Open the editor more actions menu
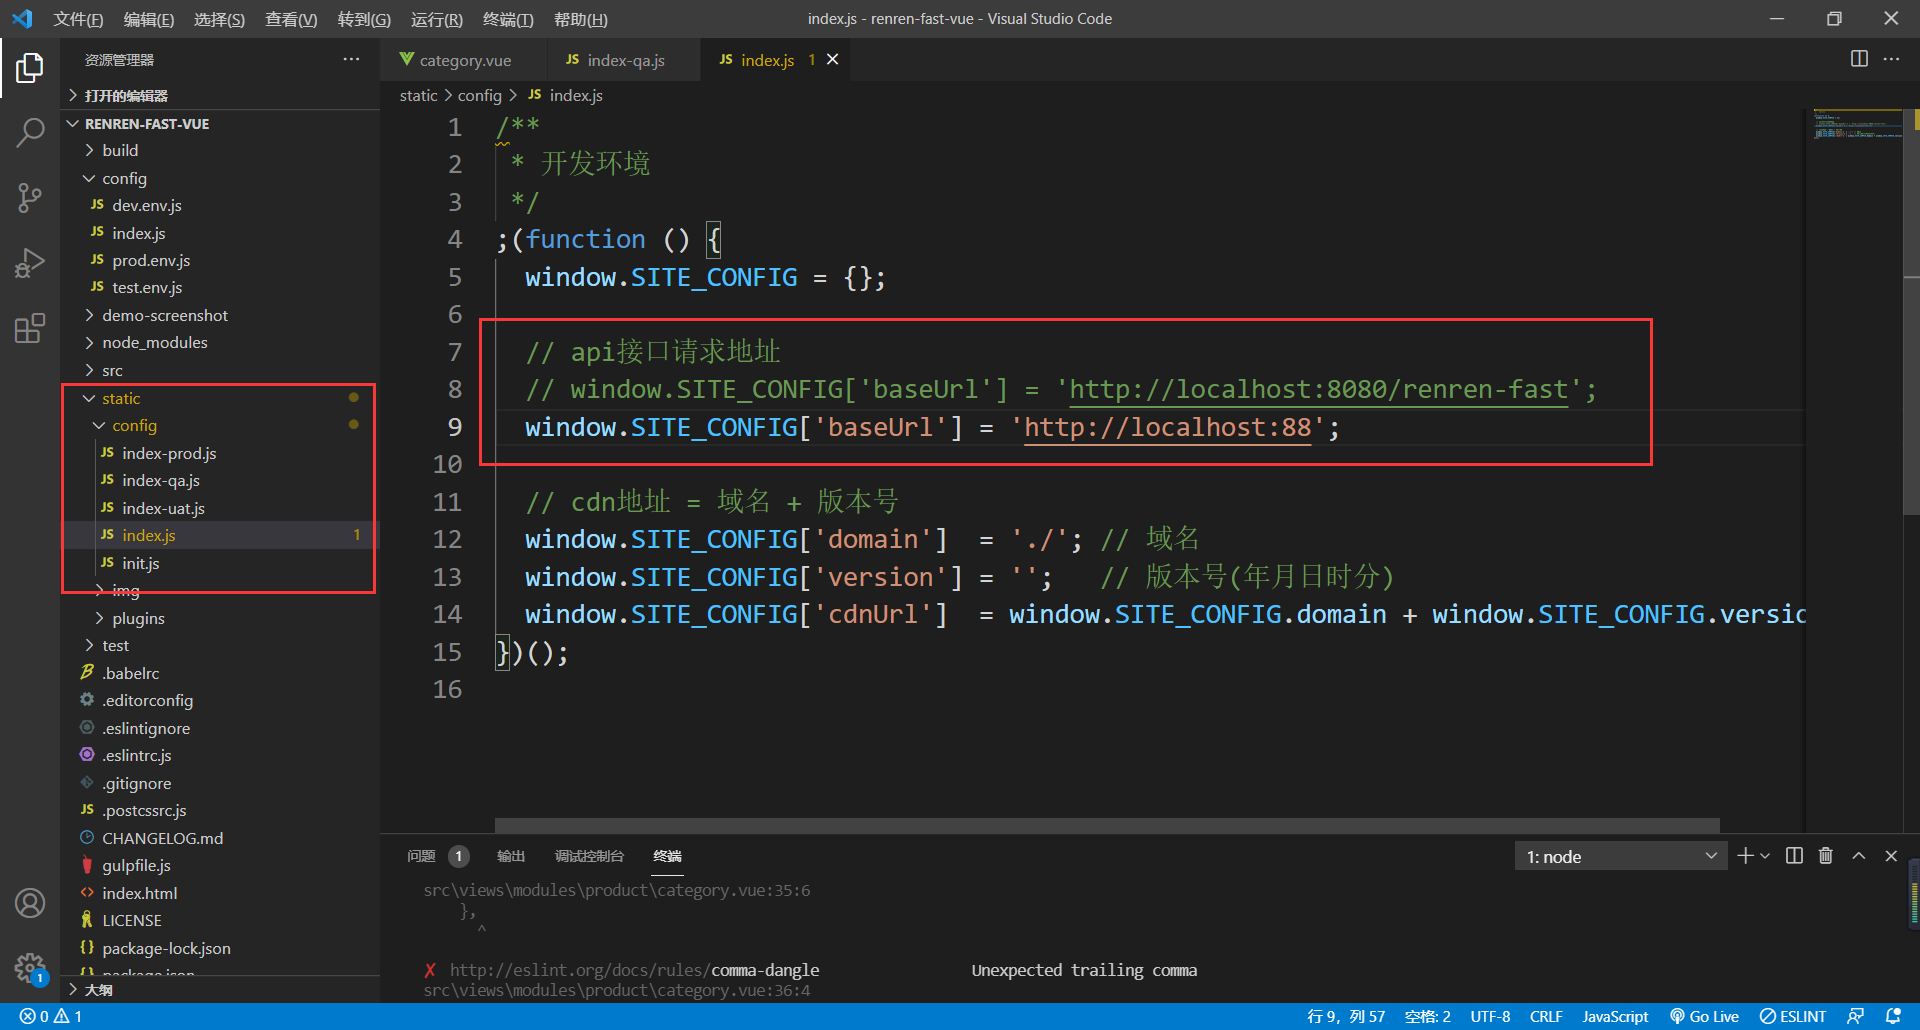 click(x=1891, y=59)
